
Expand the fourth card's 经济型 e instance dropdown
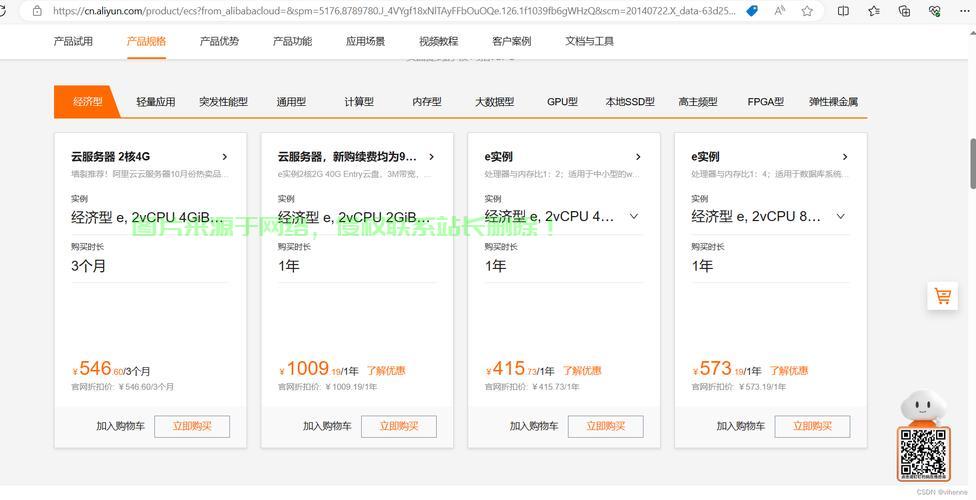[840, 216]
